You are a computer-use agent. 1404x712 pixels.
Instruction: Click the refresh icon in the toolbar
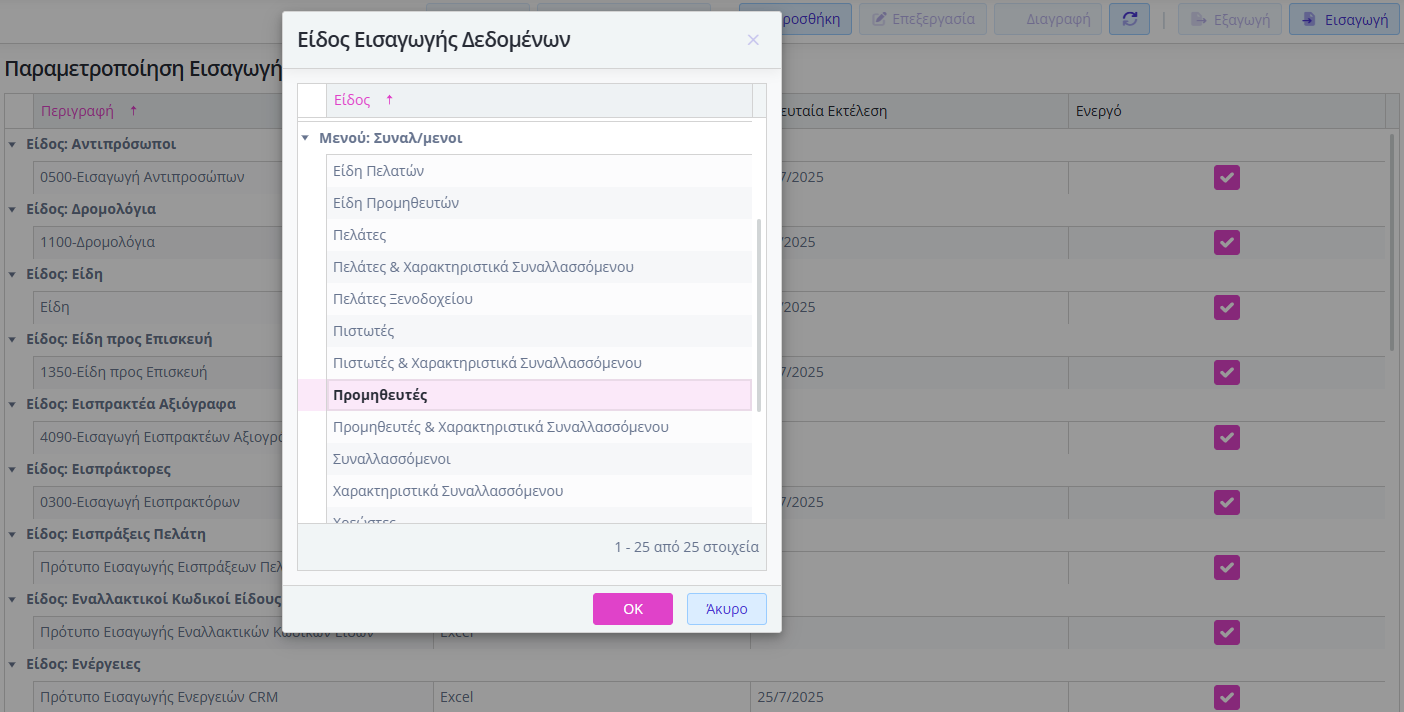(x=1129, y=19)
